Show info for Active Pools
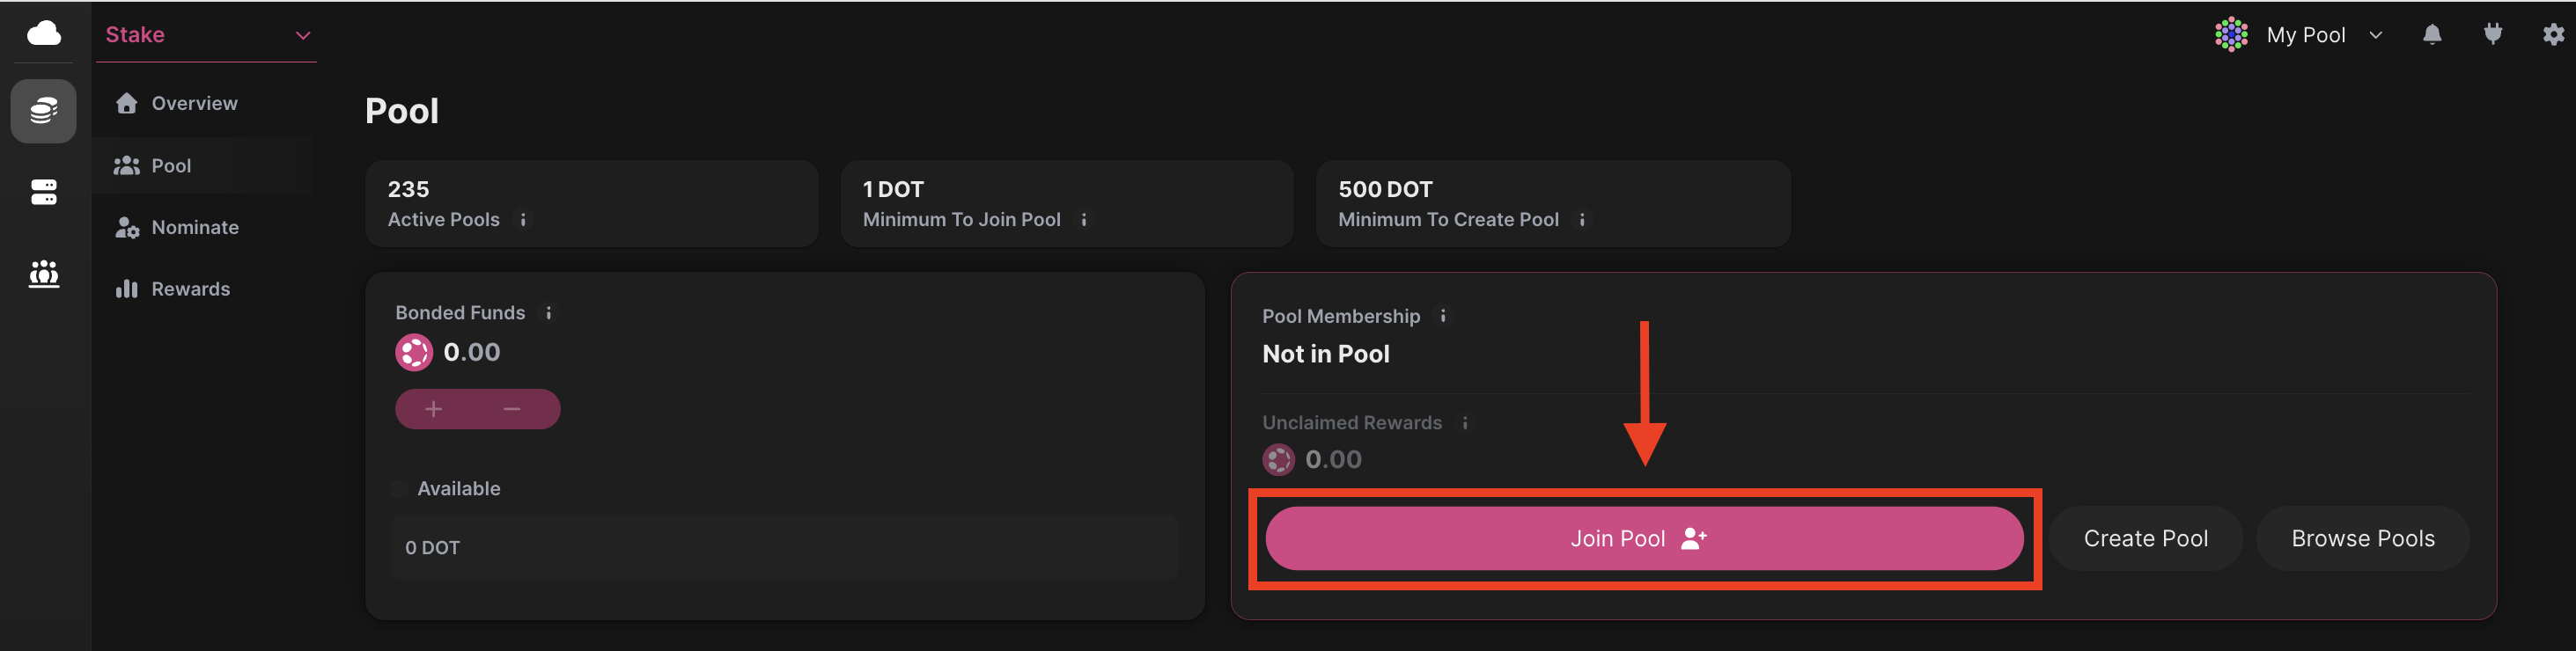The width and height of the screenshot is (2576, 651). (523, 219)
